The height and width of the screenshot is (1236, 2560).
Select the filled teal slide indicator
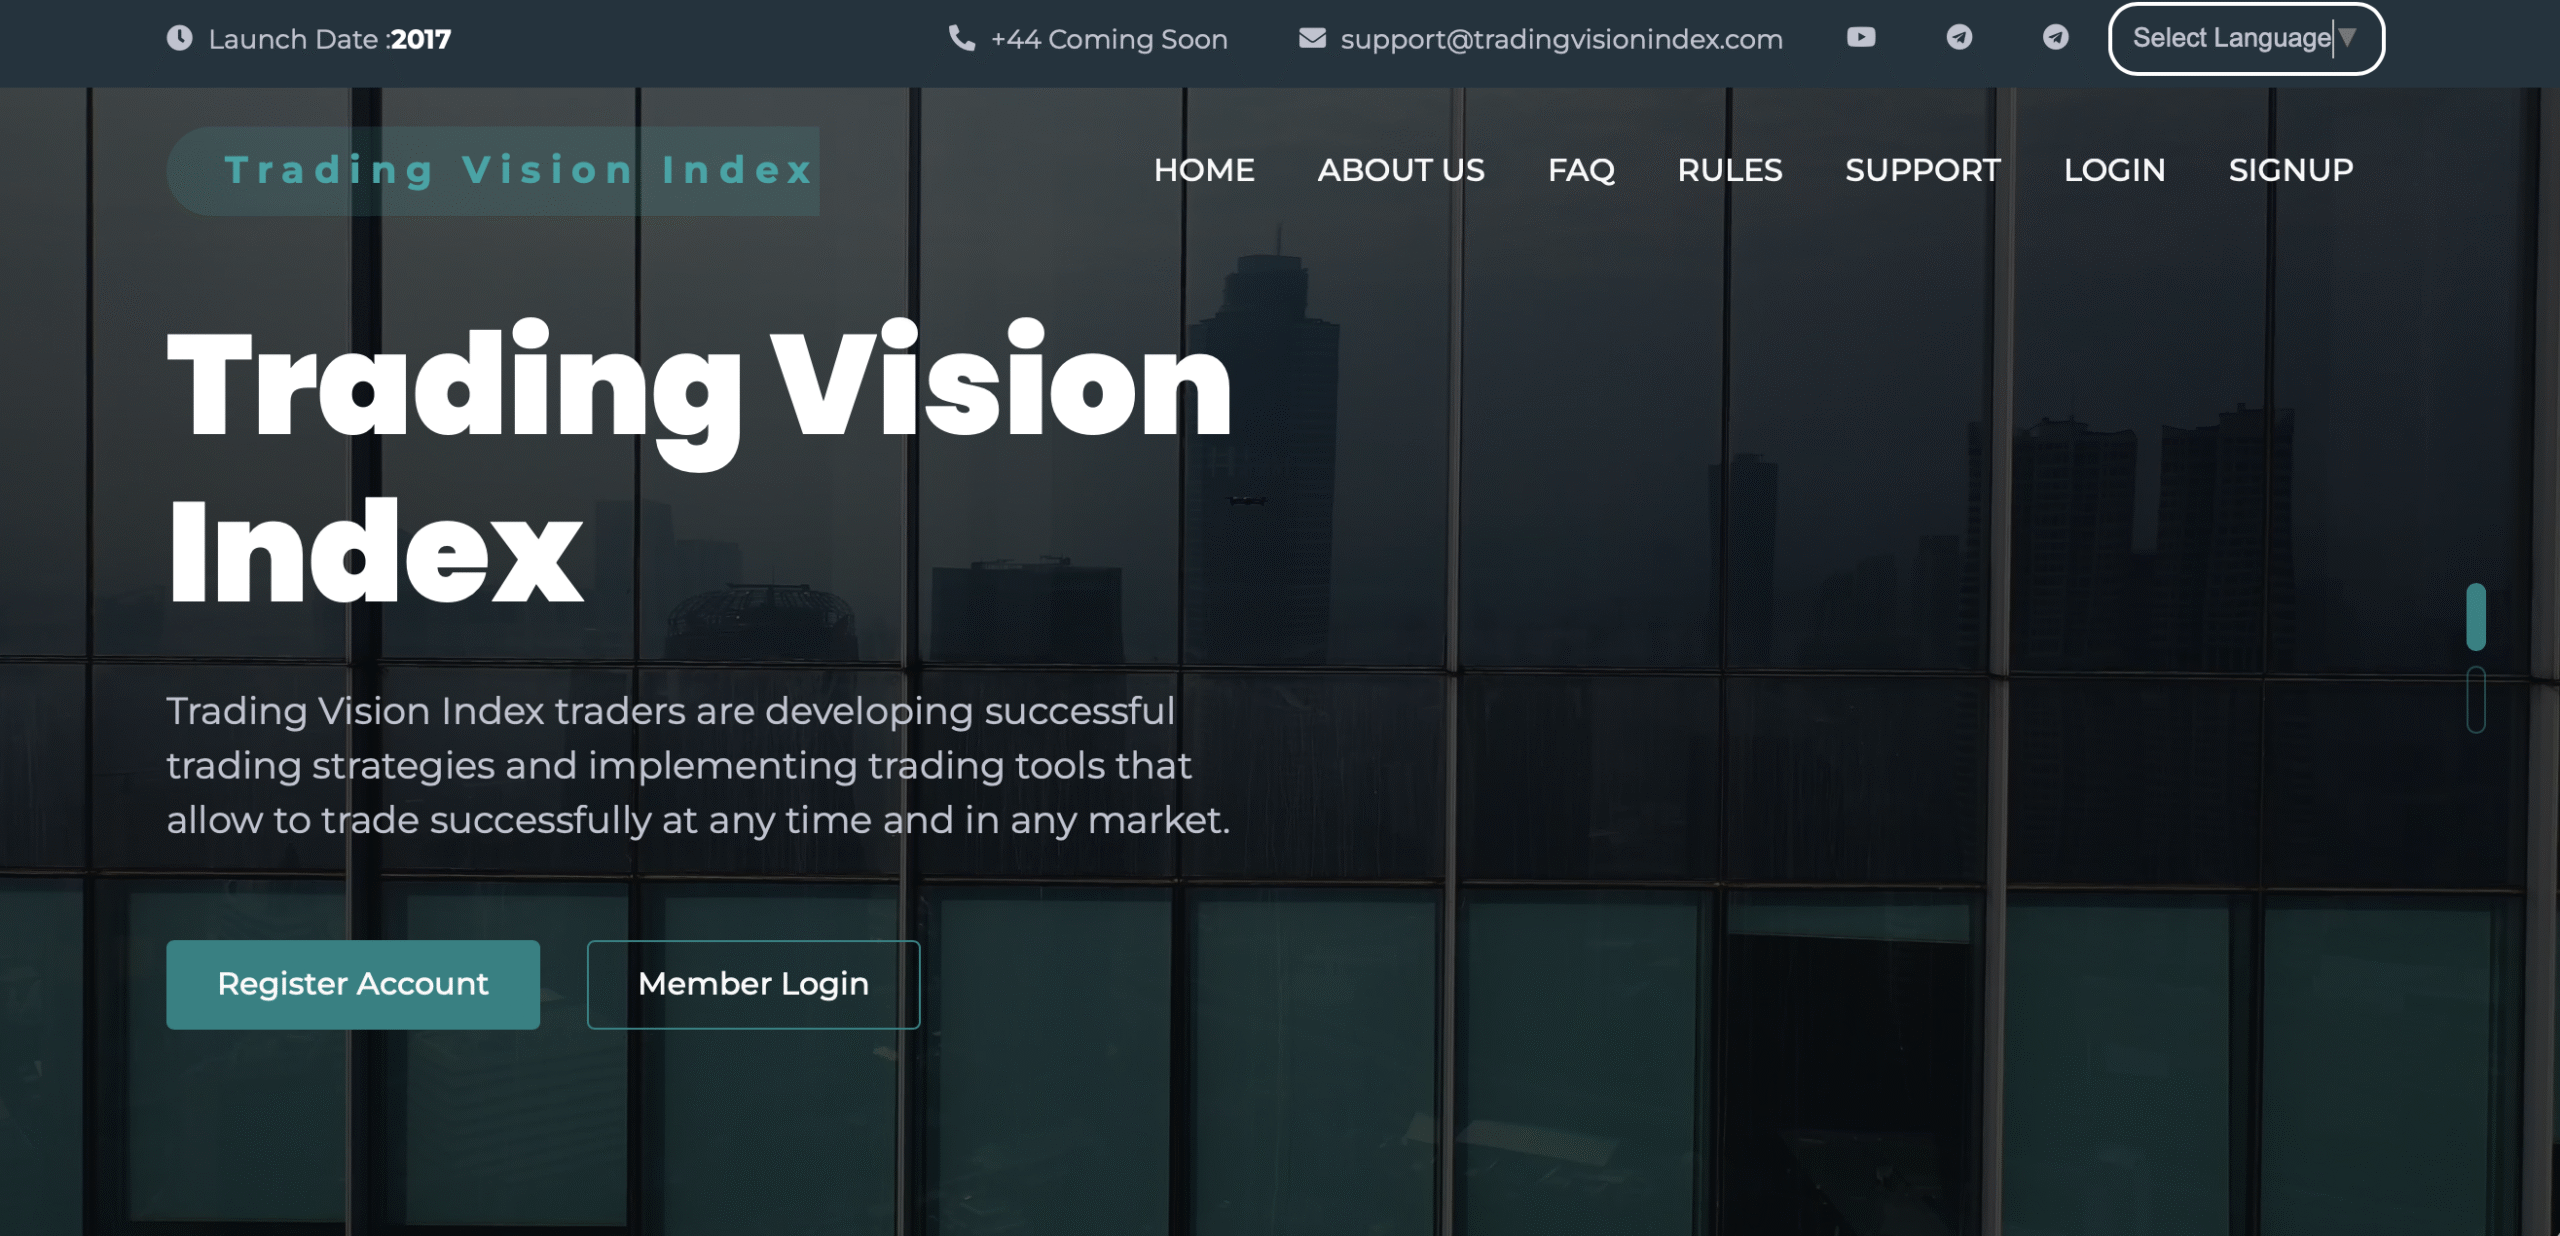(x=2475, y=616)
